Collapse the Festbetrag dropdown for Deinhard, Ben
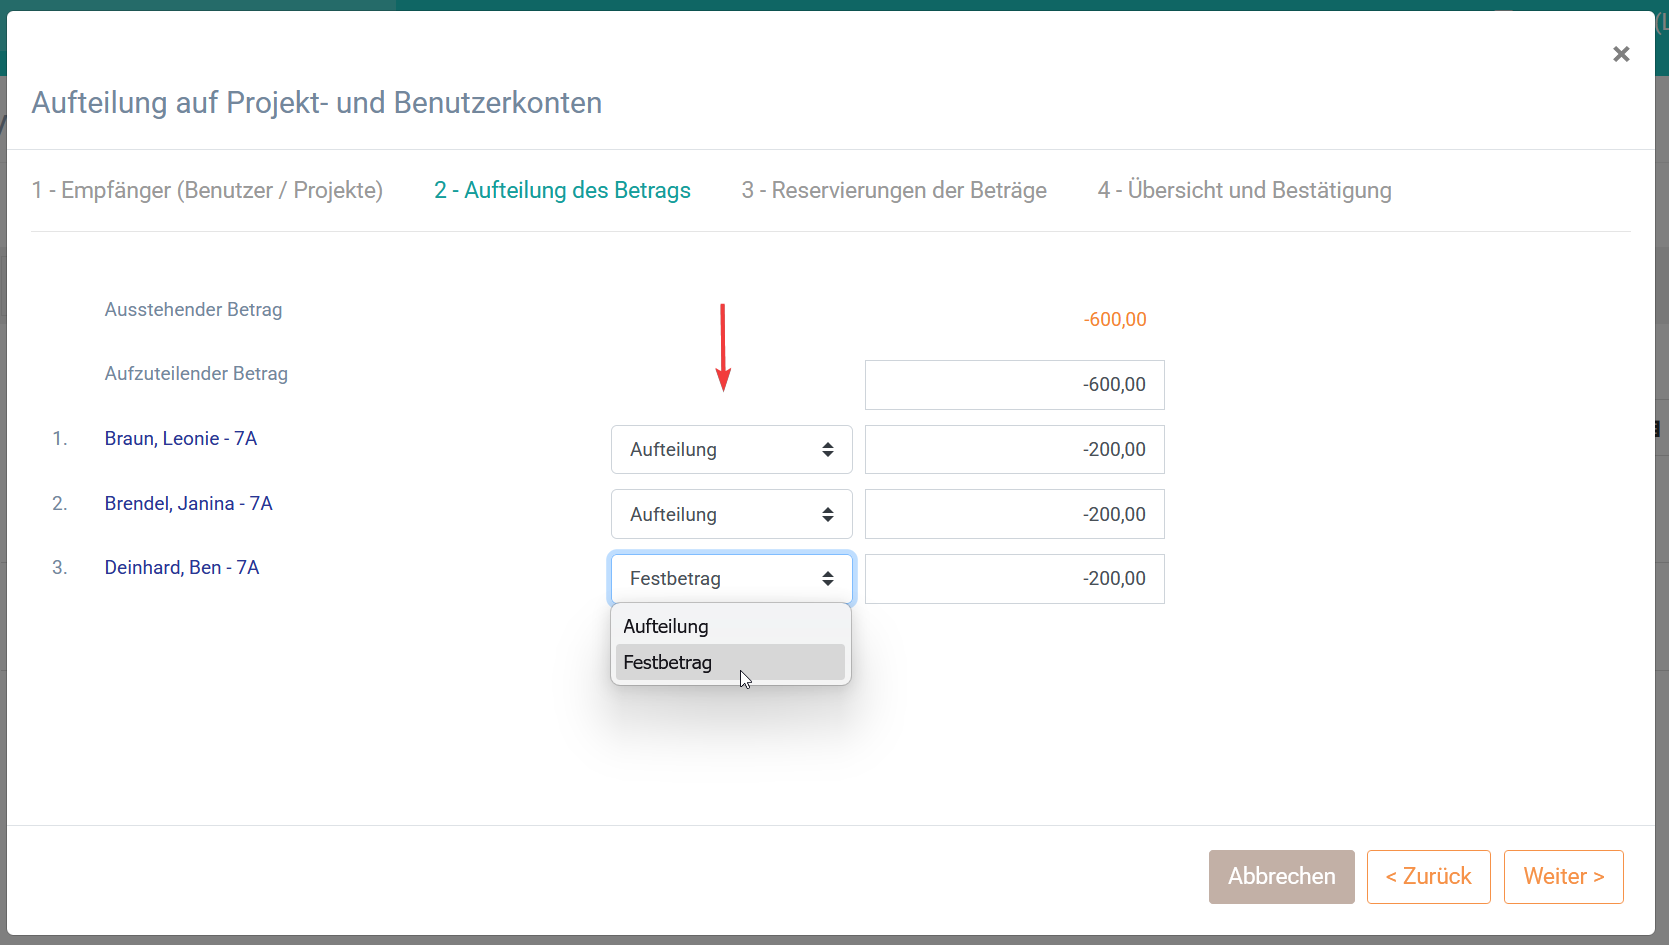Screen dimensions: 1669x945 [x=731, y=579]
